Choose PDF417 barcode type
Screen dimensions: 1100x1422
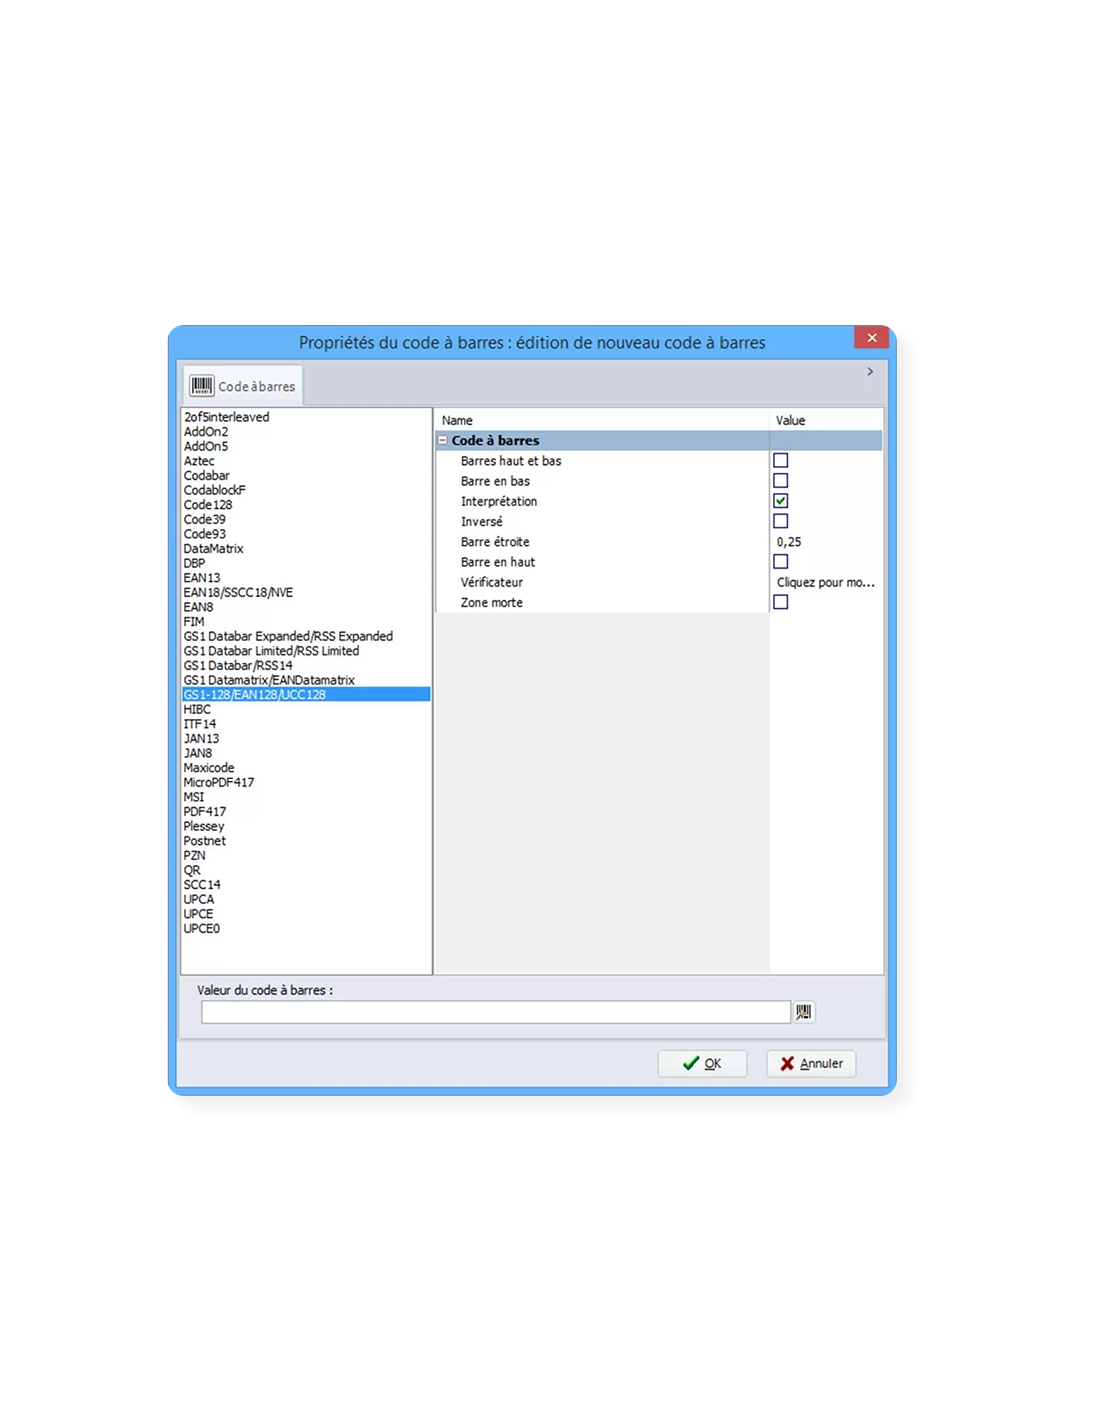[x=205, y=812]
